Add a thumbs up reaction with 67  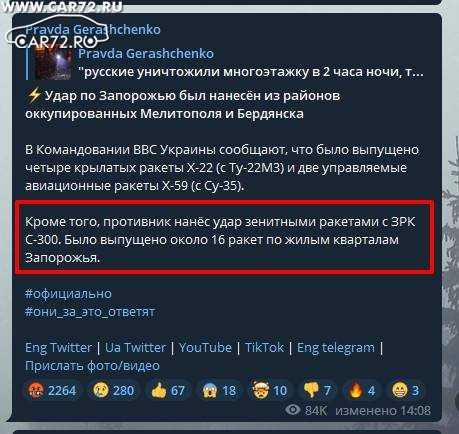pos(167,390)
